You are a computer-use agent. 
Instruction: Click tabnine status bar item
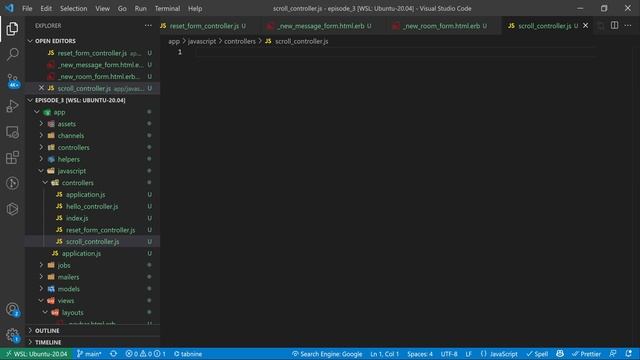(x=188, y=354)
